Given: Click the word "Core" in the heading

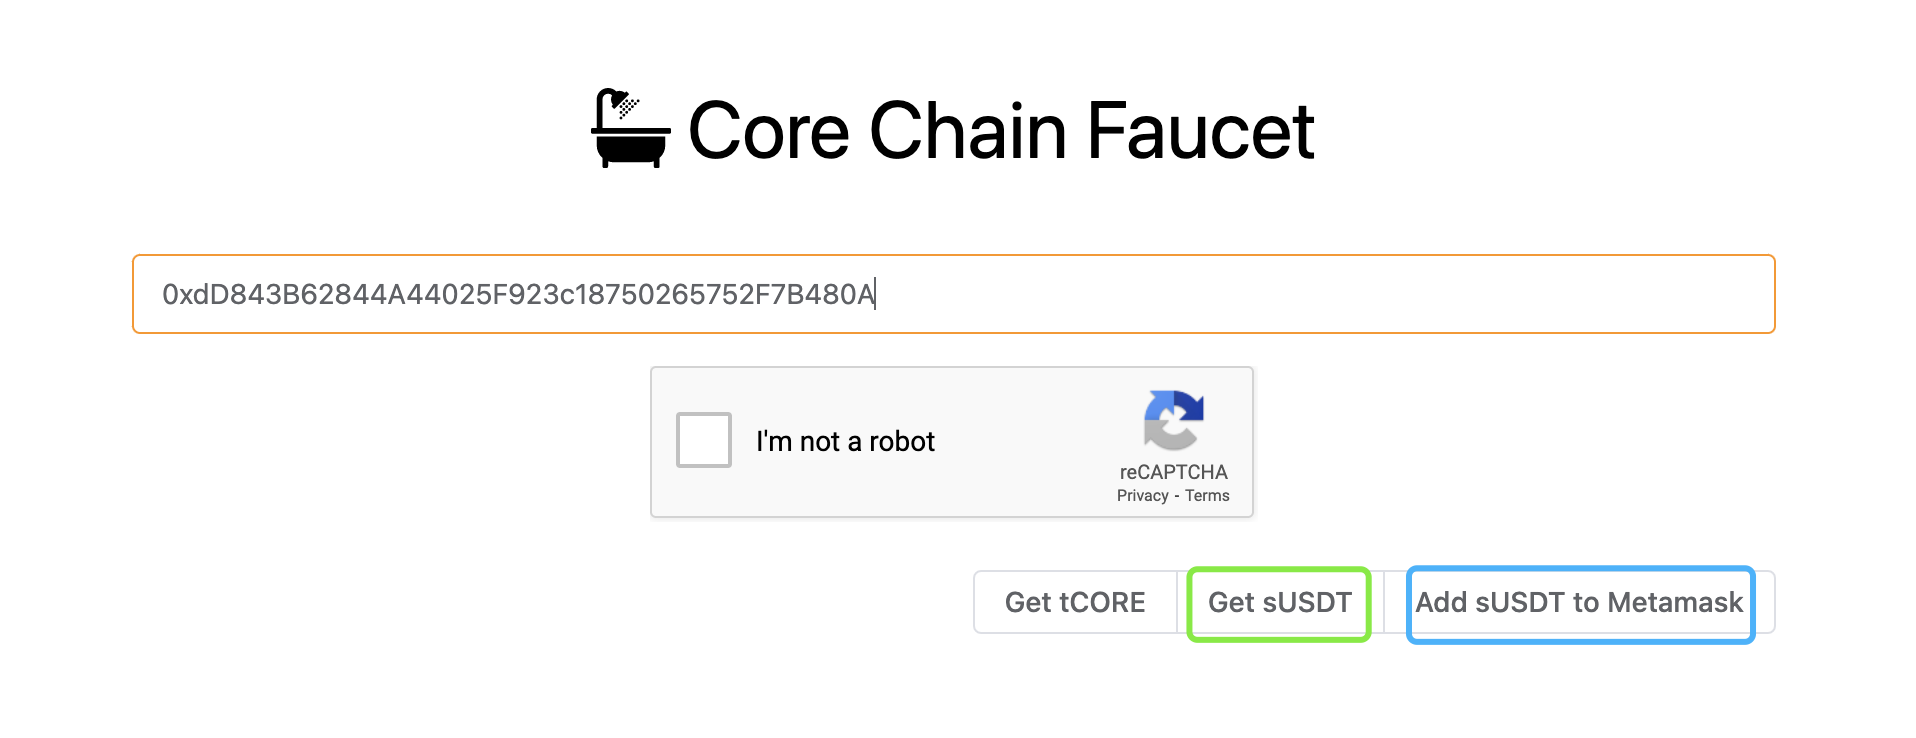Looking at the screenshot, I should [x=768, y=131].
